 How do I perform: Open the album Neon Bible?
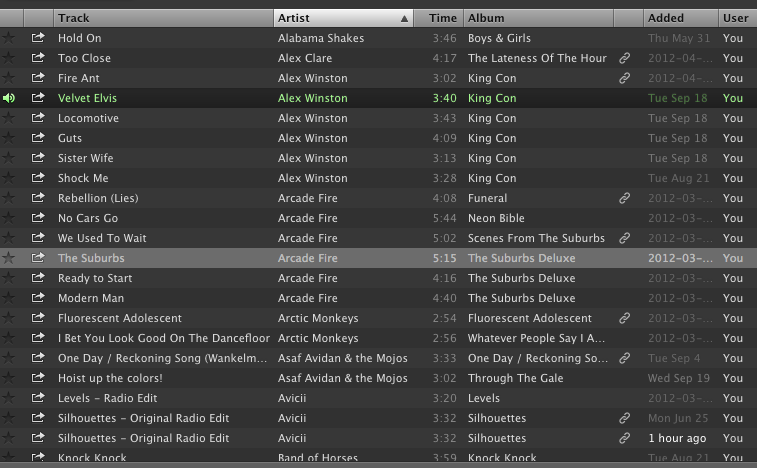(x=496, y=218)
